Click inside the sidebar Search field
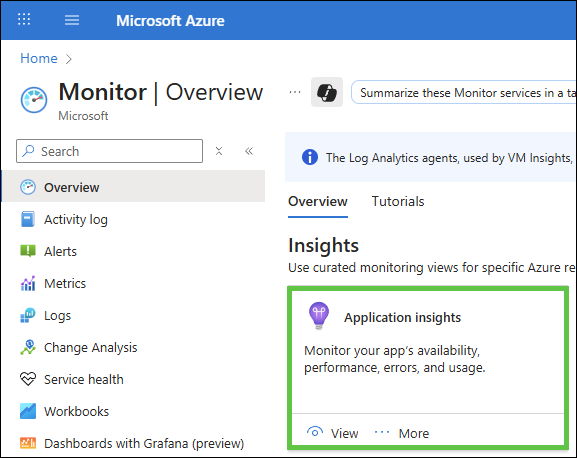The width and height of the screenshot is (577, 458). click(x=109, y=151)
